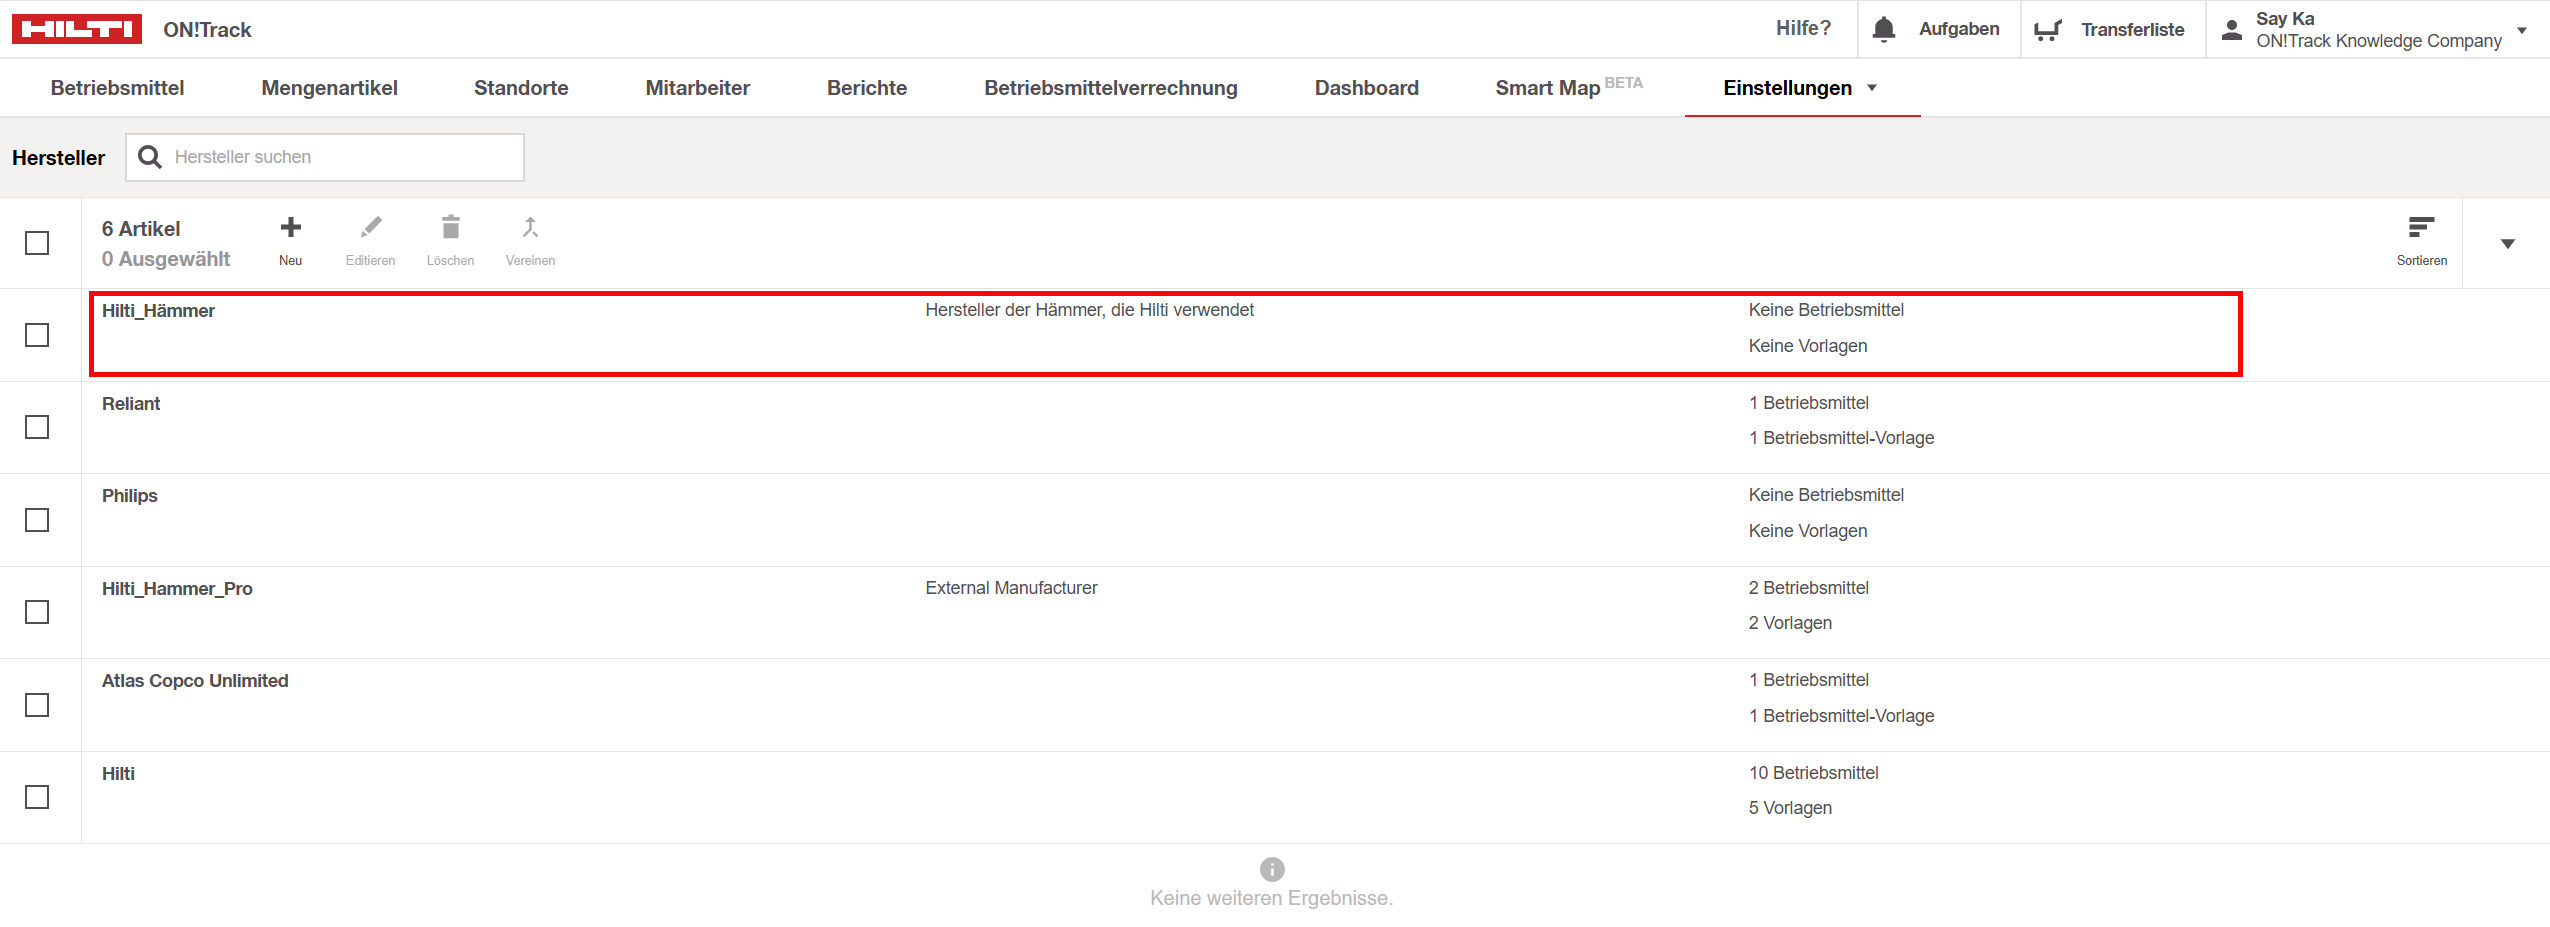Check the Atlas Copco Unlimited checkbox
The image size is (2550, 927).
(x=37, y=705)
